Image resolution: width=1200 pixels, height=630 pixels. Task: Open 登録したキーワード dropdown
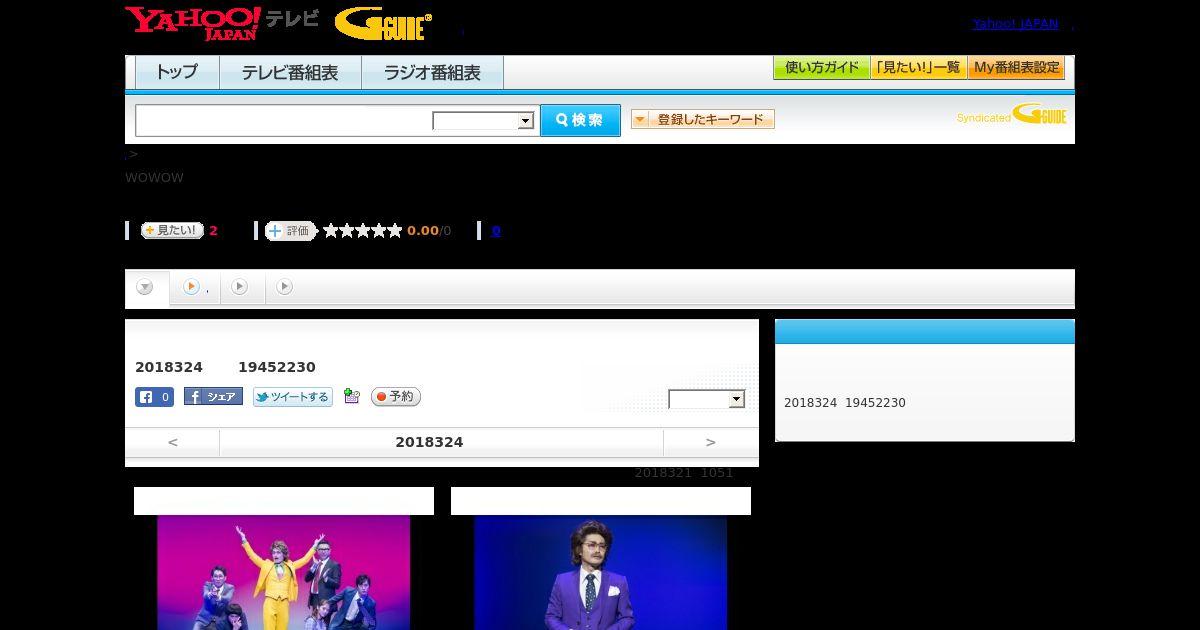(703, 119)
